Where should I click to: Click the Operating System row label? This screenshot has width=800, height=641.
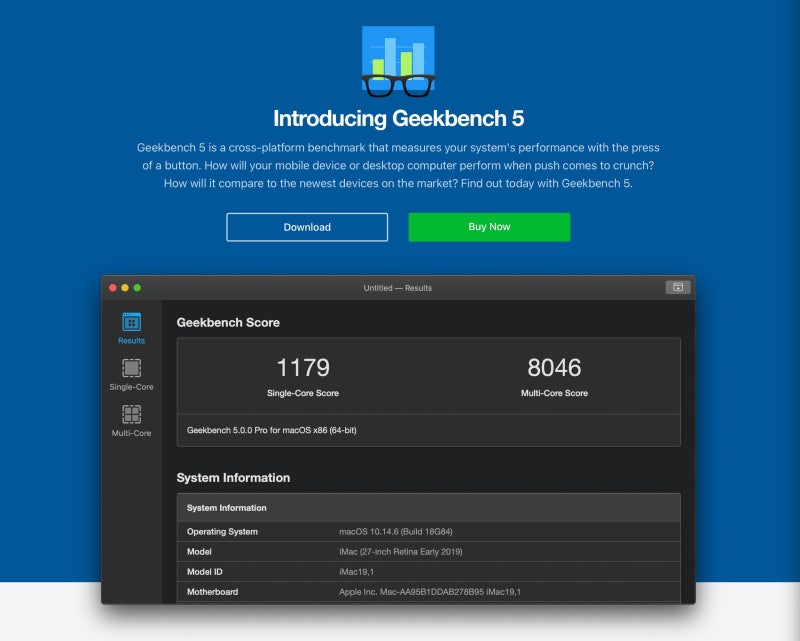click(222, 532)
